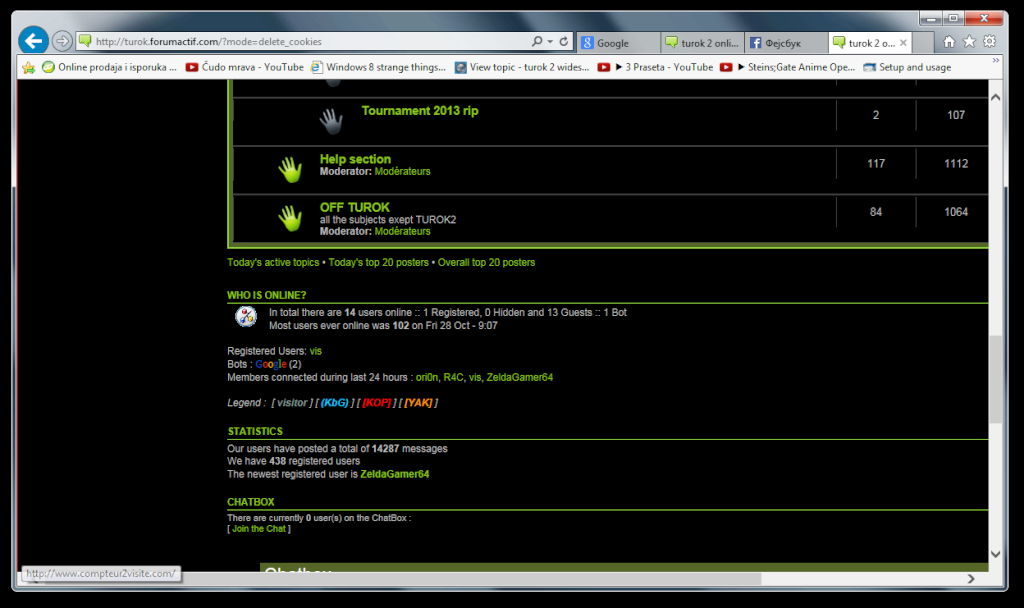Click the STATISTICS section heading
Viewport: 1024px width, 608px height.
[x=255, y=432]
